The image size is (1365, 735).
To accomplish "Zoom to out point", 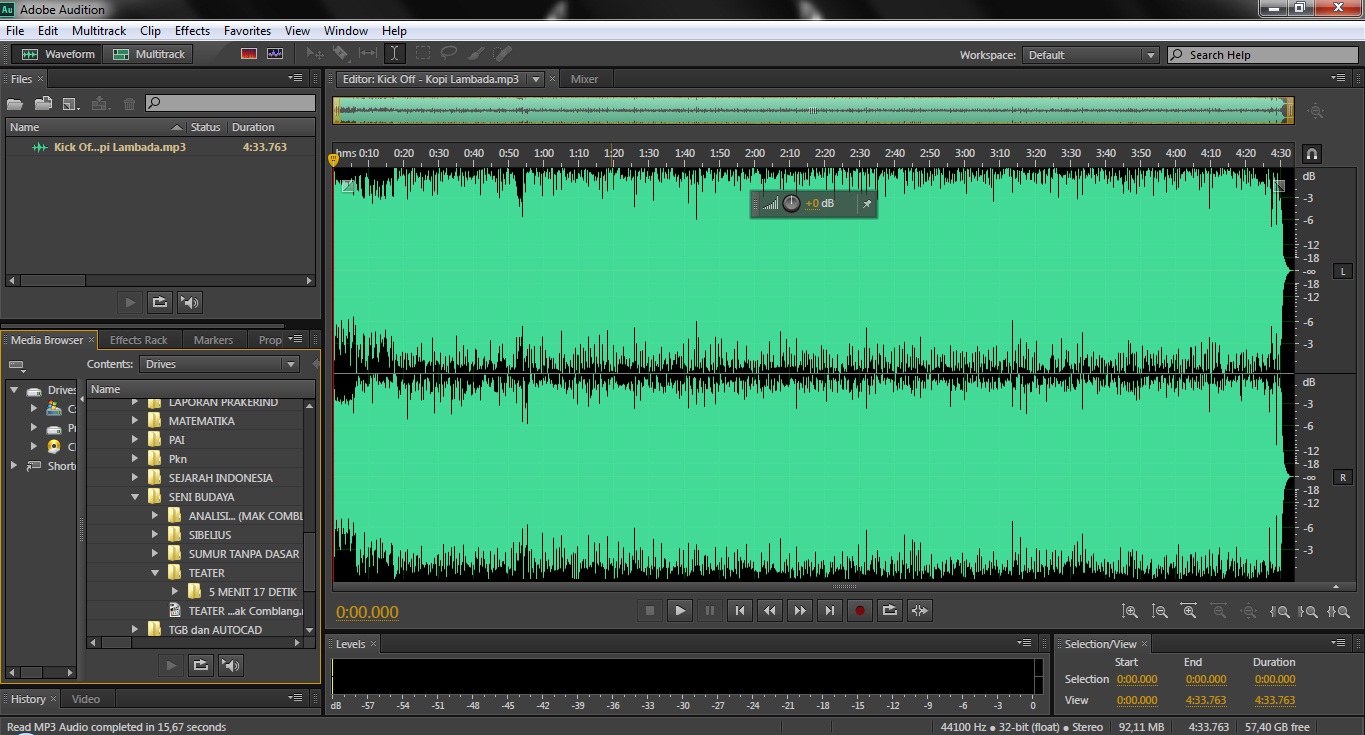I will 1308,611.
